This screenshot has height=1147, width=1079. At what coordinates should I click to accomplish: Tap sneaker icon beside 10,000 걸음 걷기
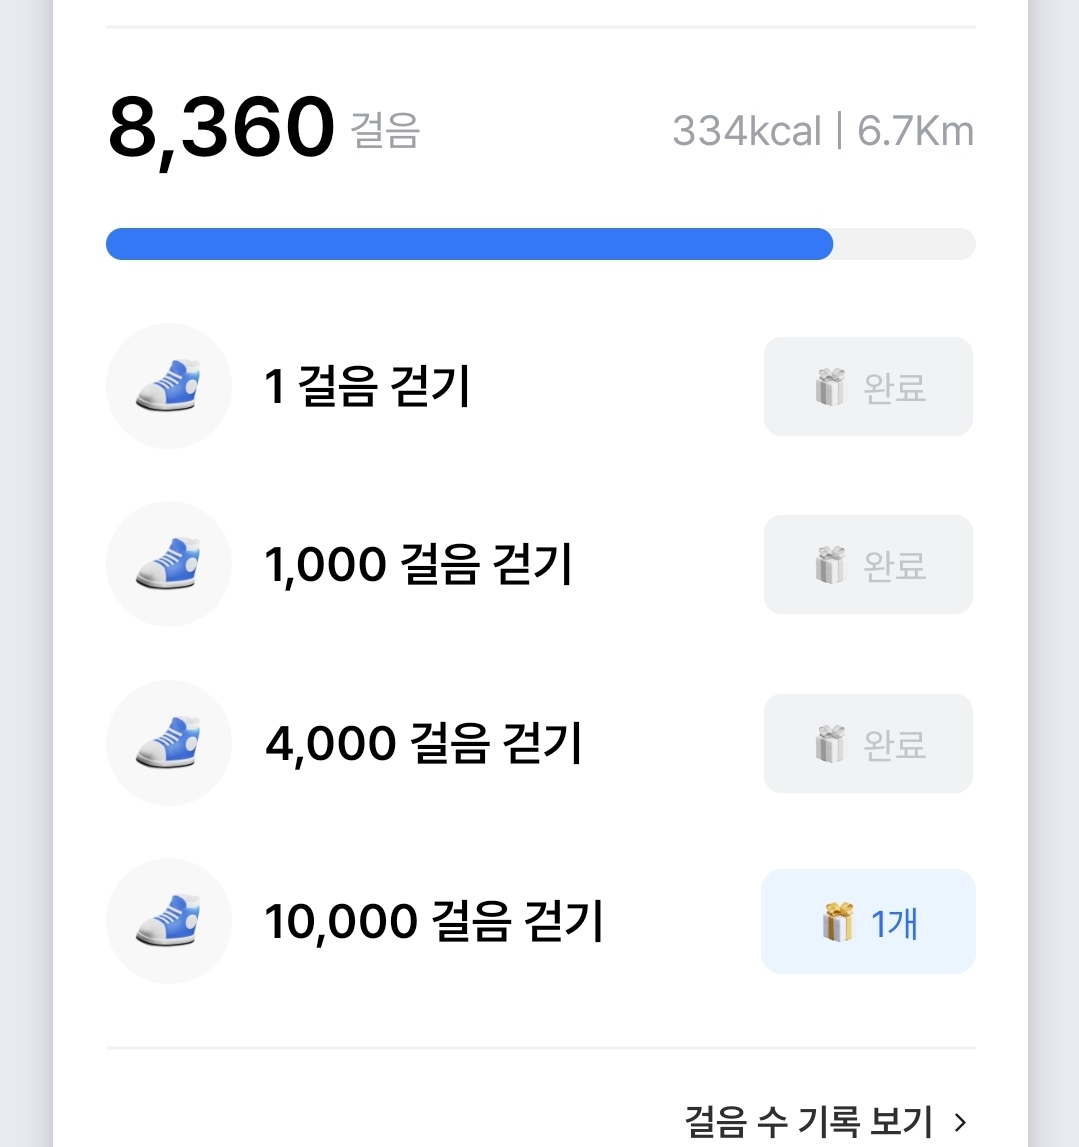click(x=168, y=921)
